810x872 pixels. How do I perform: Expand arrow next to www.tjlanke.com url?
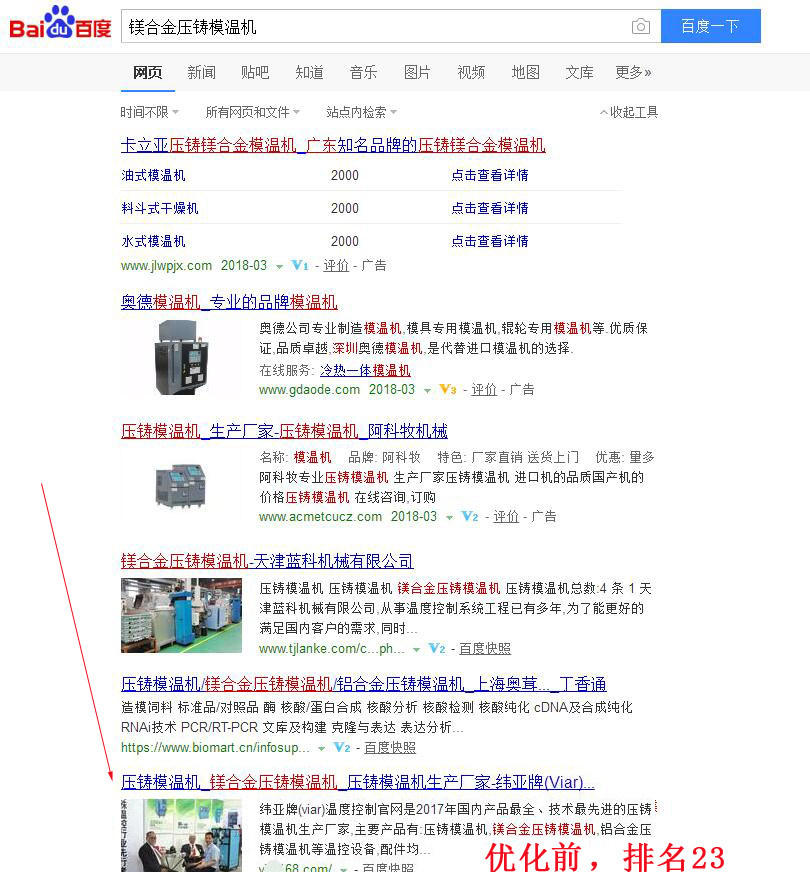(416, 650)
